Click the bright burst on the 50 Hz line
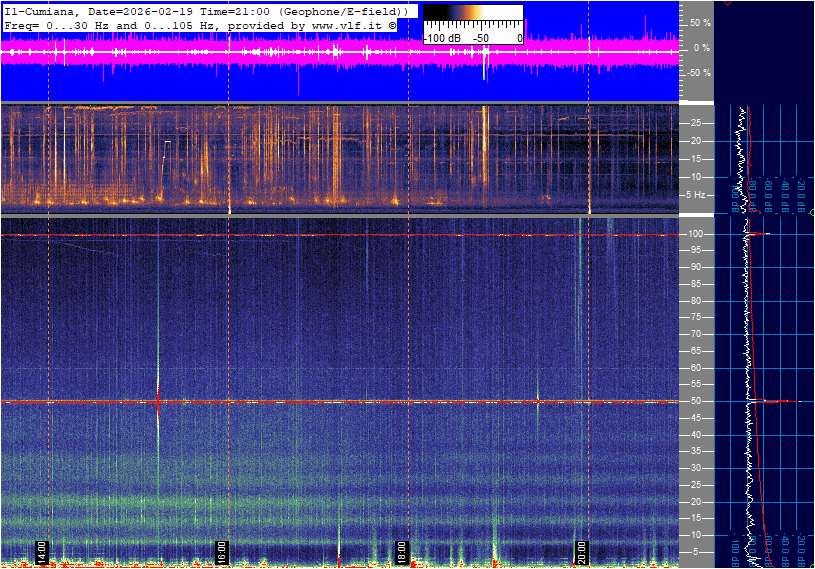815x569 pixels. [158, 401]
